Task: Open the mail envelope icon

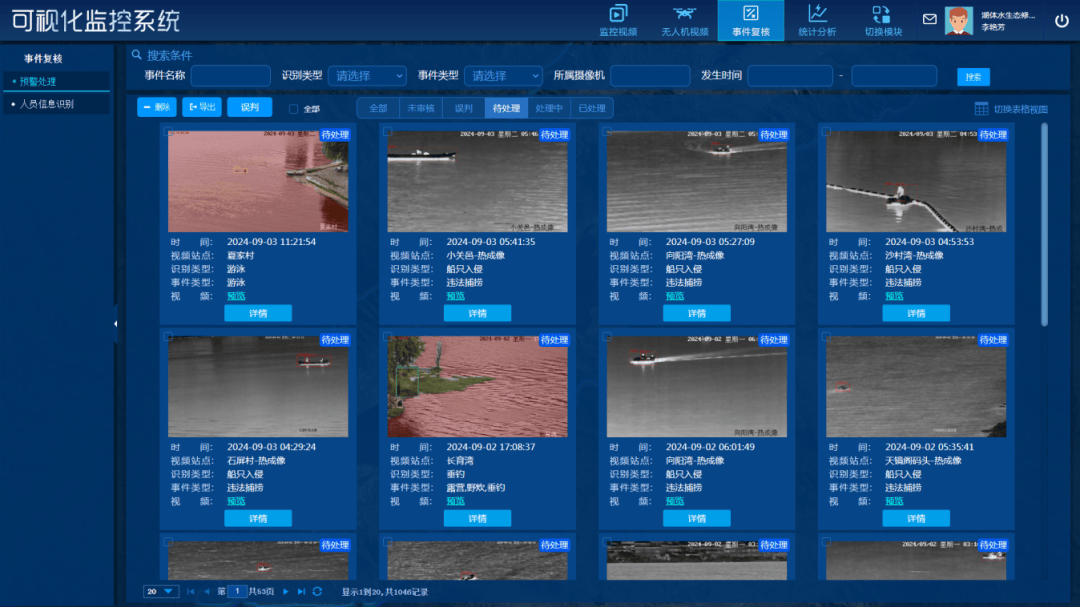Action: (930, 19)
